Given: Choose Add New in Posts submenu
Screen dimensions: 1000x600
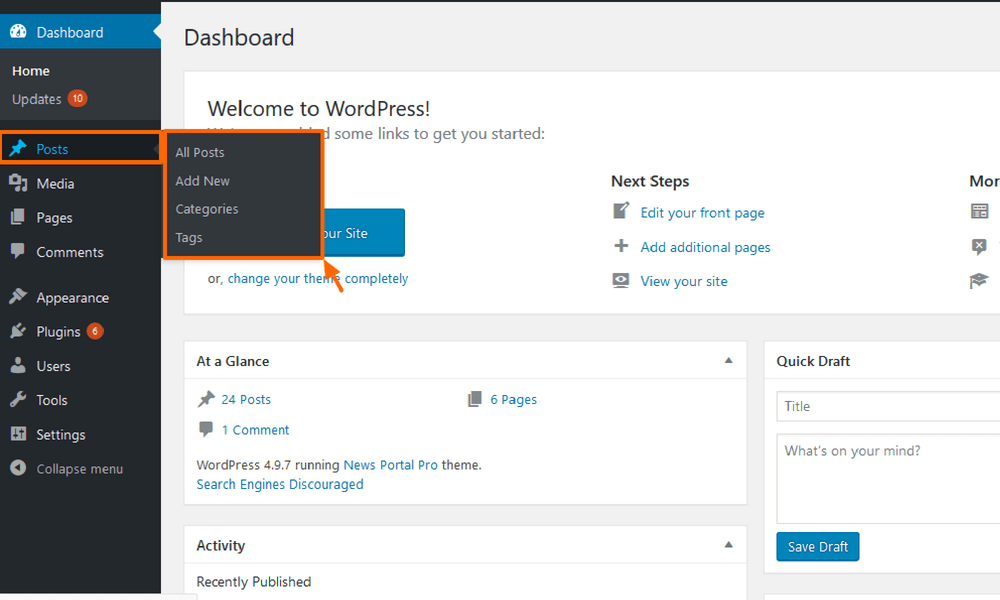Looking at the screenshot, I should click(x=203, y=181).
